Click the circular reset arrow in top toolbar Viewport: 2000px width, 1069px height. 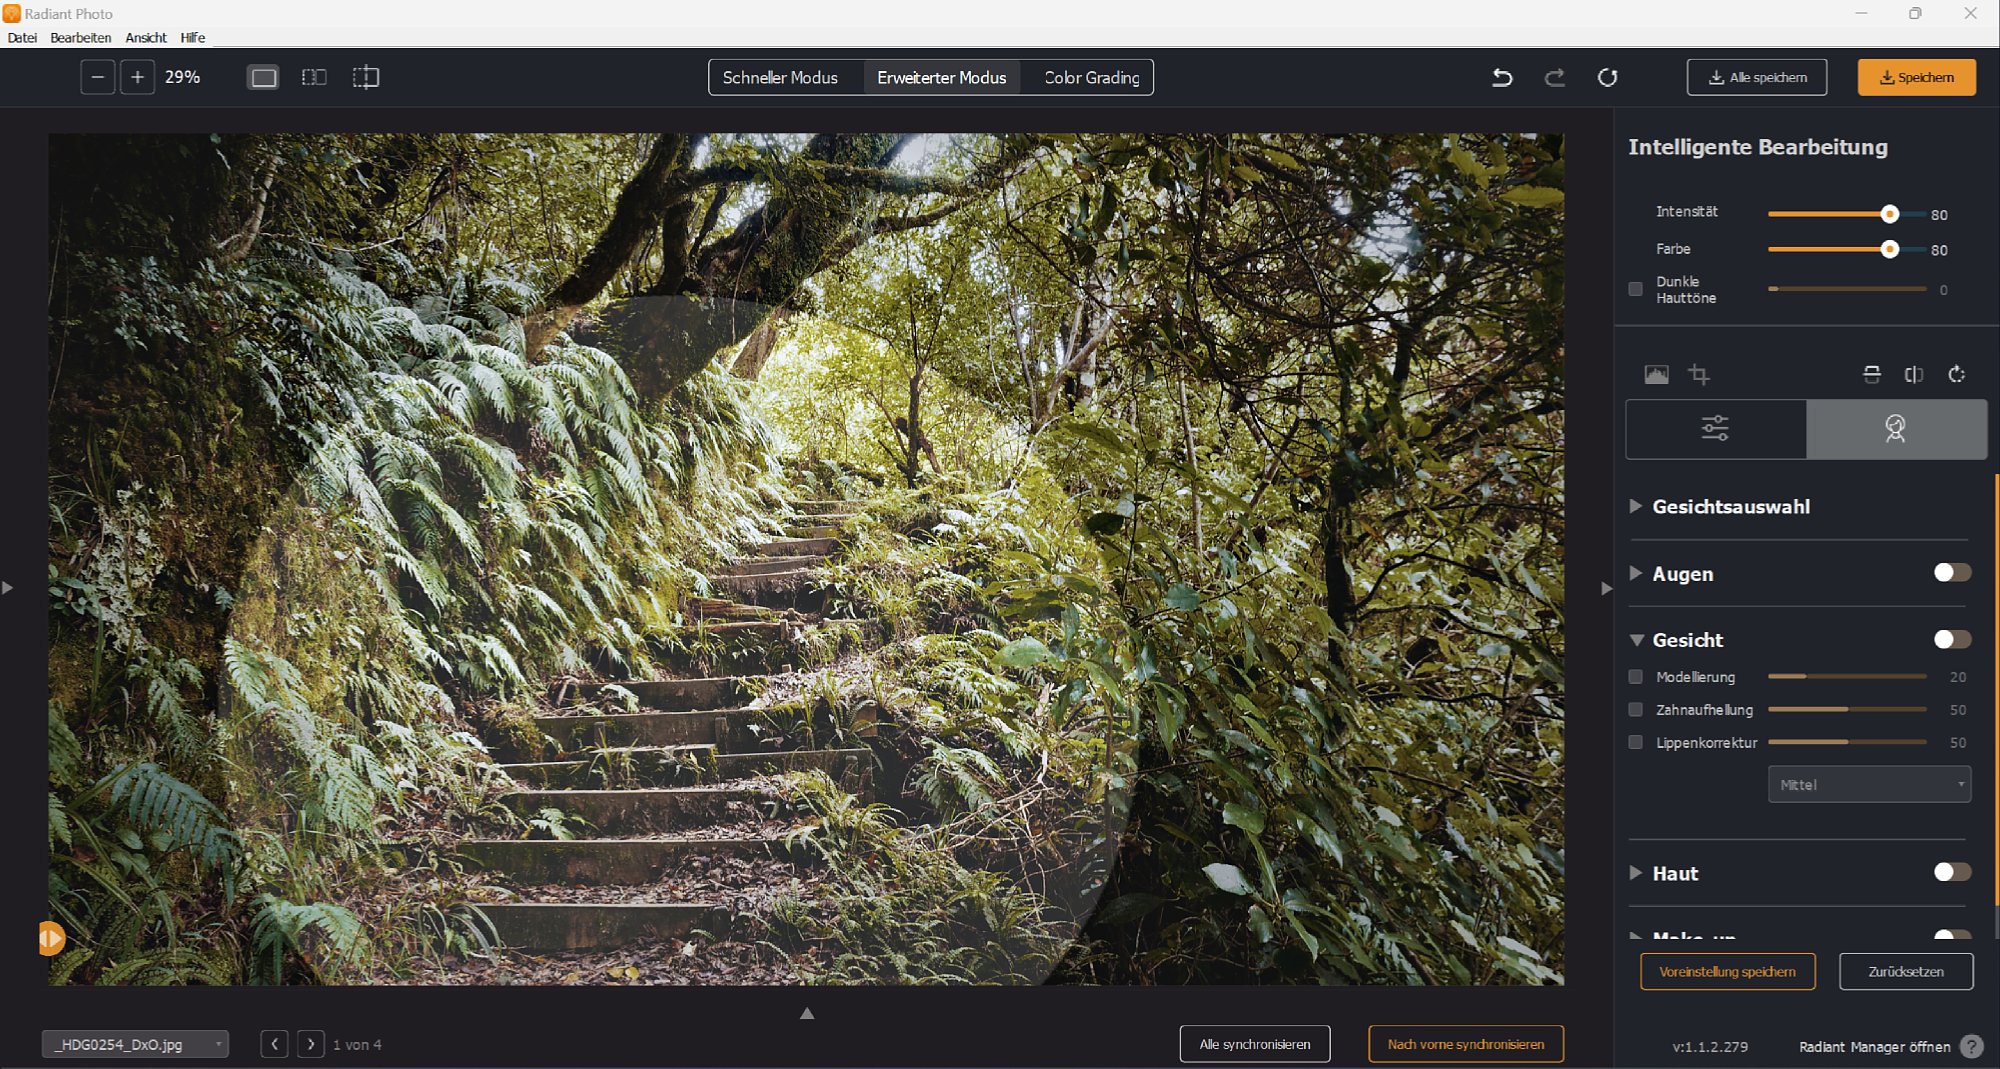[x=1607, y=77]
